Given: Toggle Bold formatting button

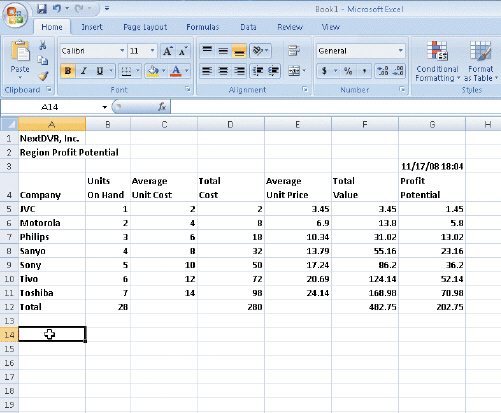Looking at the screenshot, I should pyautogui.click(x=68, y=71).
